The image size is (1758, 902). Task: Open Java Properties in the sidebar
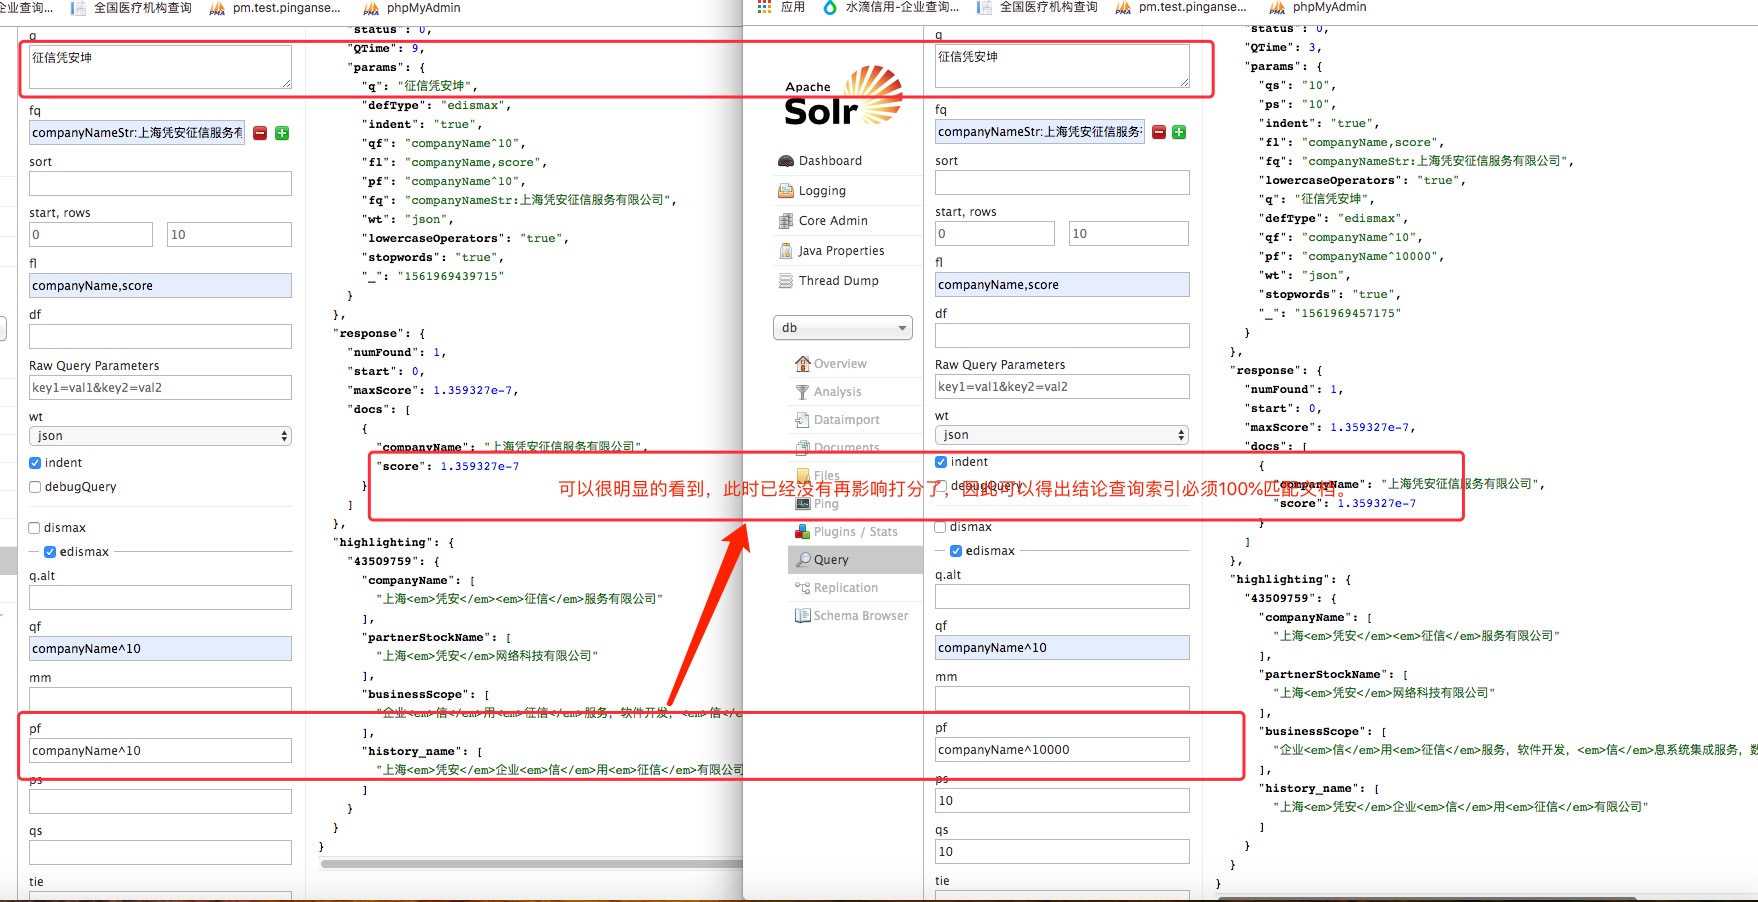coord(840,250)
